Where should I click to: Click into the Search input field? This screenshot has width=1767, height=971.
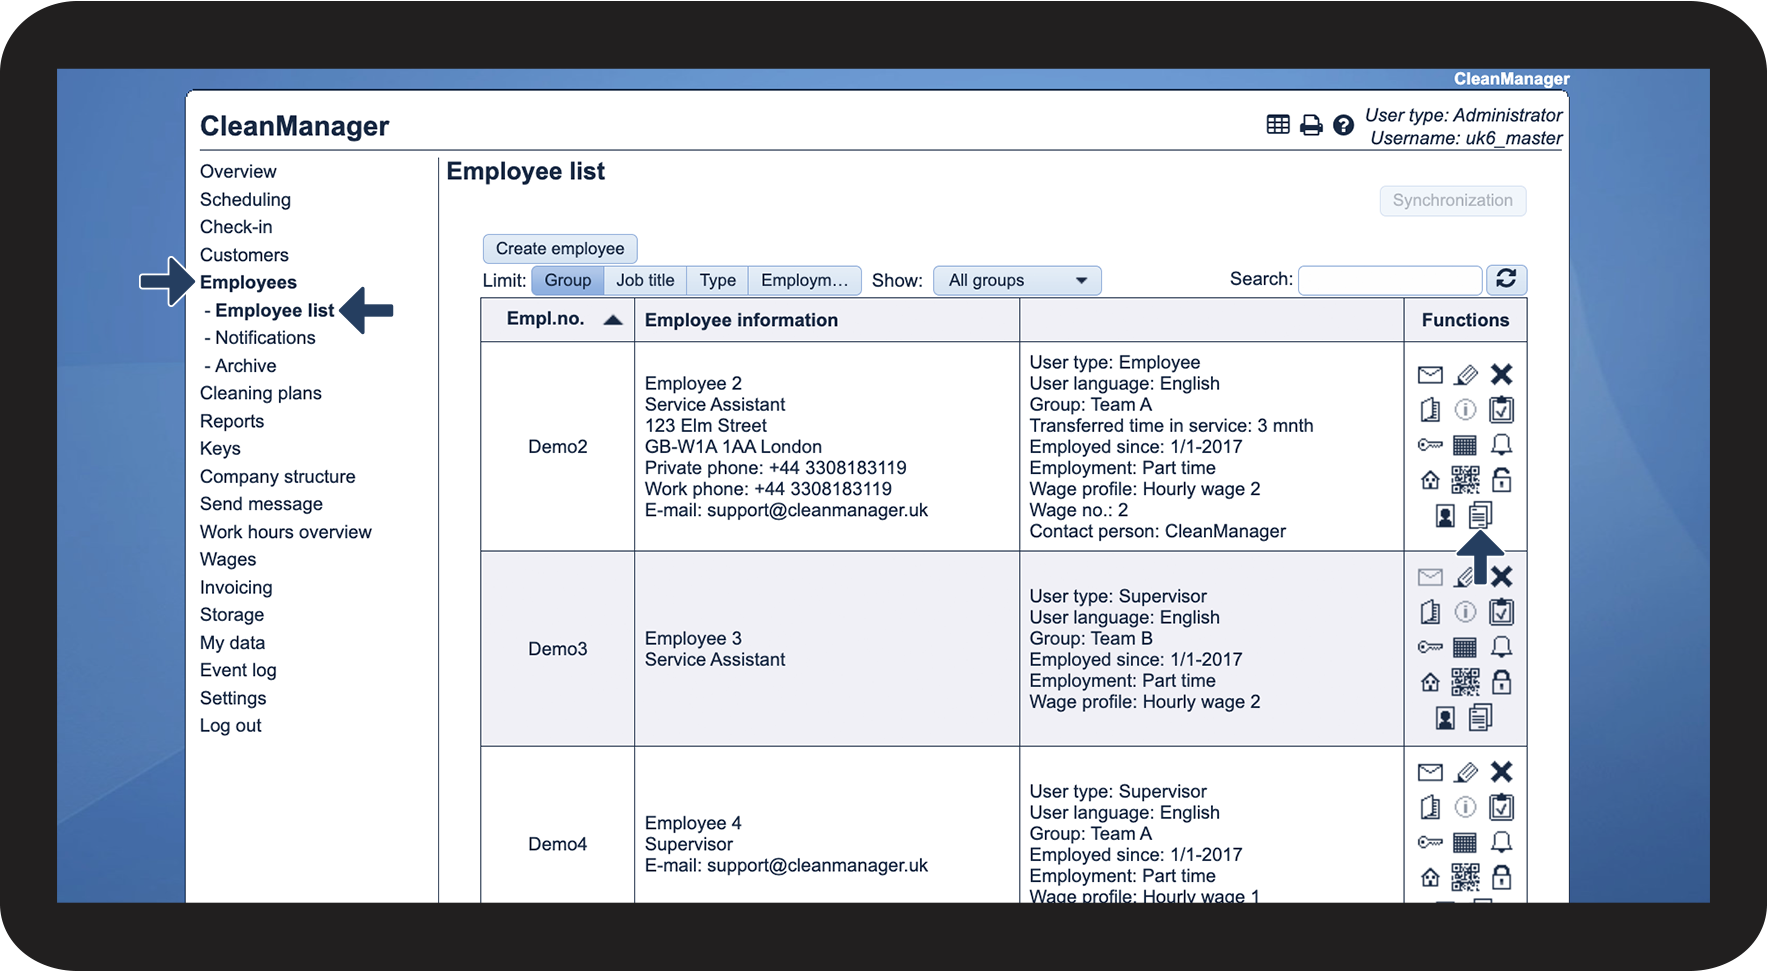pos(1389,281)
